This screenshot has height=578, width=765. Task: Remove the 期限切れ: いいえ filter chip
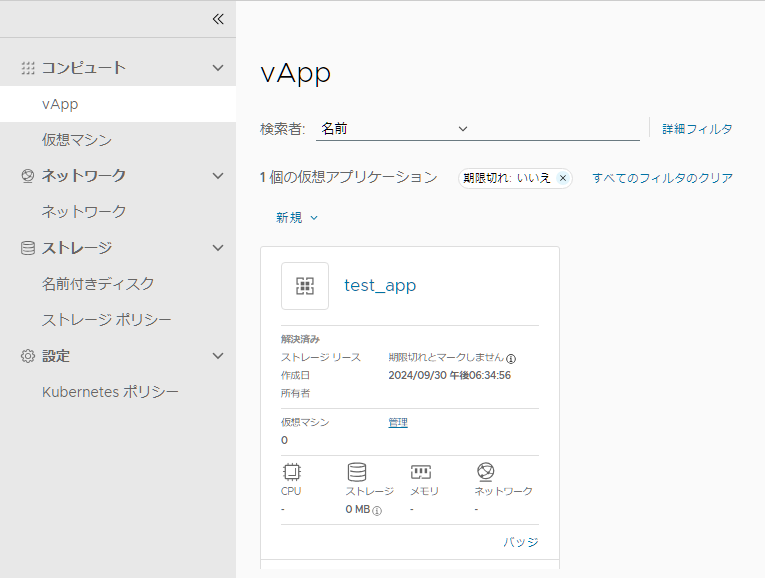click(563, 178)
